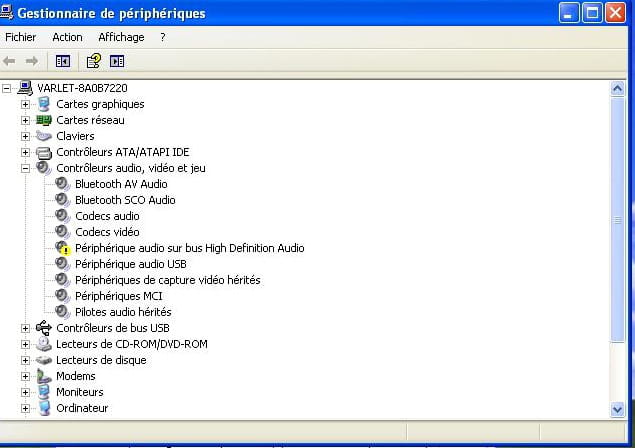Click the Codecs vidéo speaker icon
The height and width of the screenshot is (448, 635).
point(62,232)
